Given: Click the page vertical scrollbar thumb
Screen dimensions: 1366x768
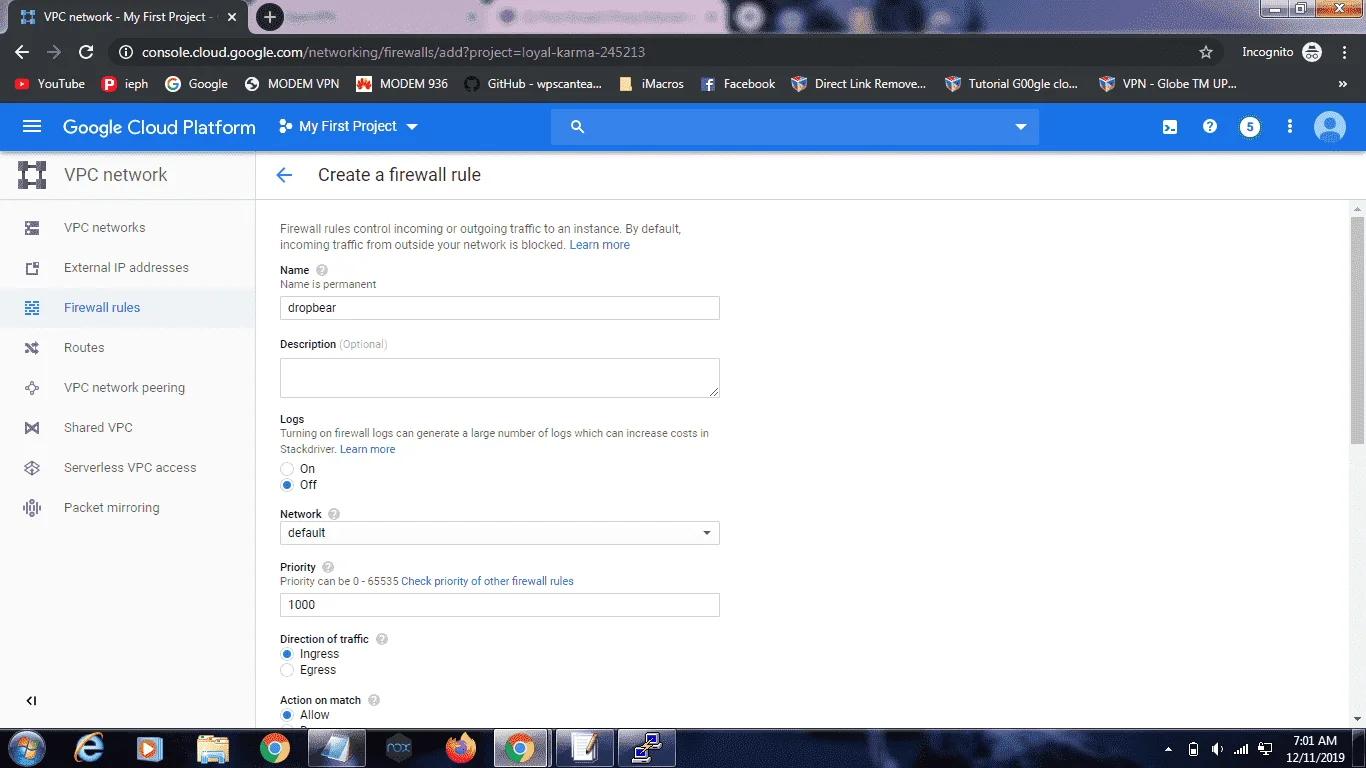Looking at the screenshot, I should click(1357, 330).
